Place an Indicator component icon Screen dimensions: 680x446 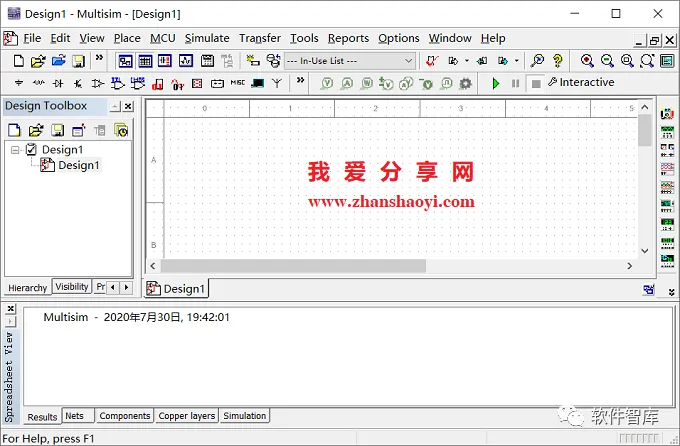pyautogui.click(x=197, y=83)
